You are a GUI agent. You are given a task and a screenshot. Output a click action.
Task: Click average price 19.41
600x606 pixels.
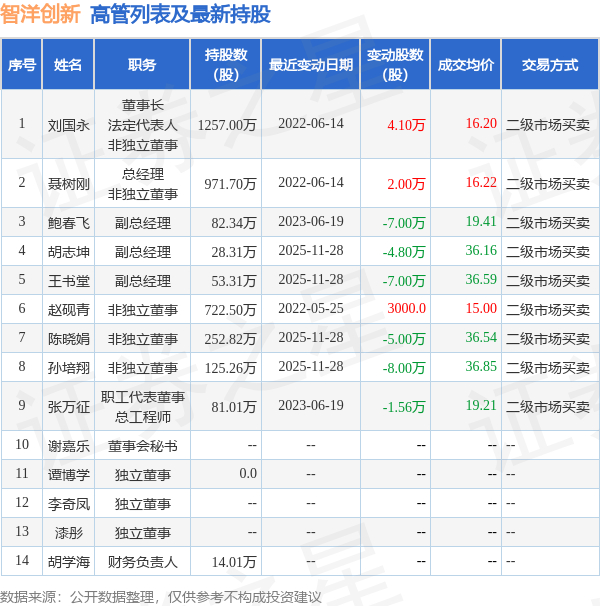[x=481, y=221]
